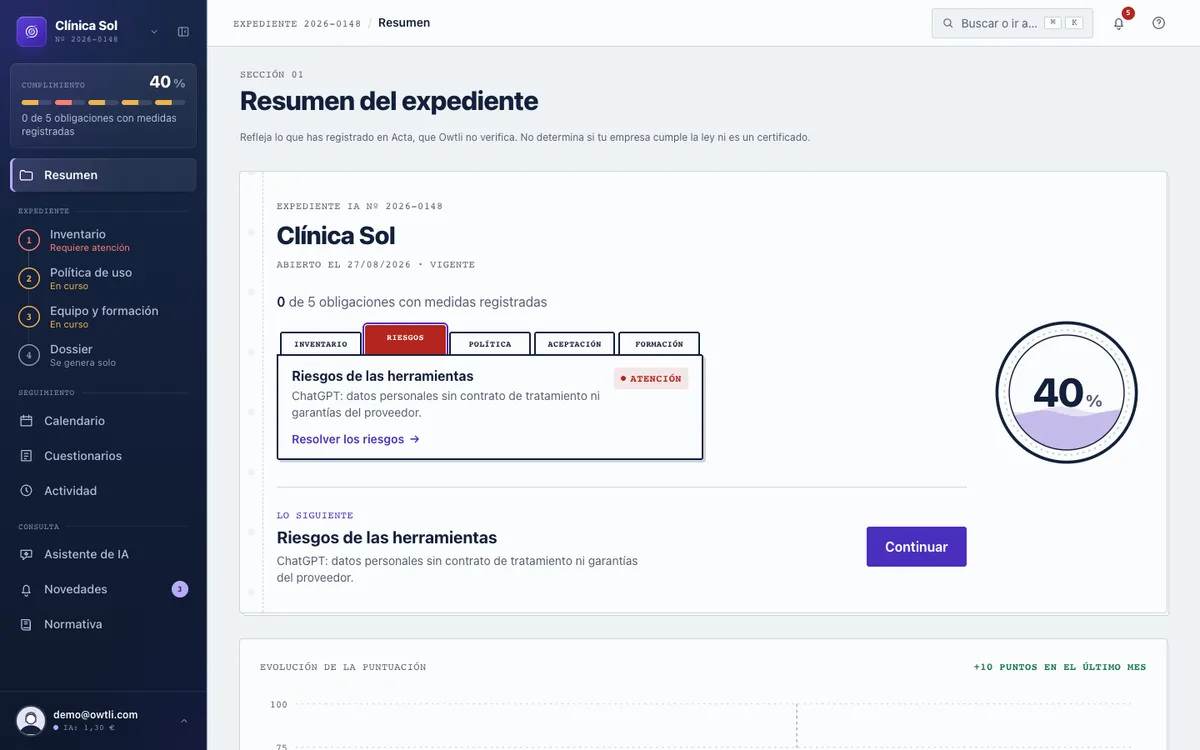Image resolution: width=1200 pixels, height=750 pixels.
Task: Open the help question-mark icon
Action: (x=1158, y=23)
